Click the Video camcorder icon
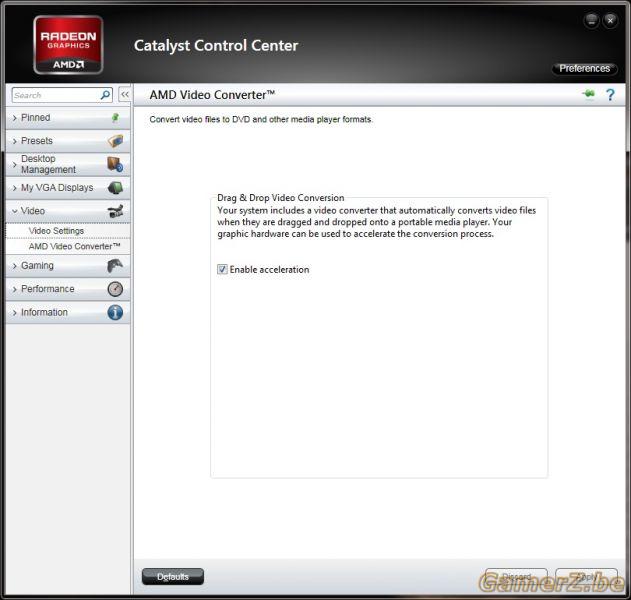 pos(115,211)
